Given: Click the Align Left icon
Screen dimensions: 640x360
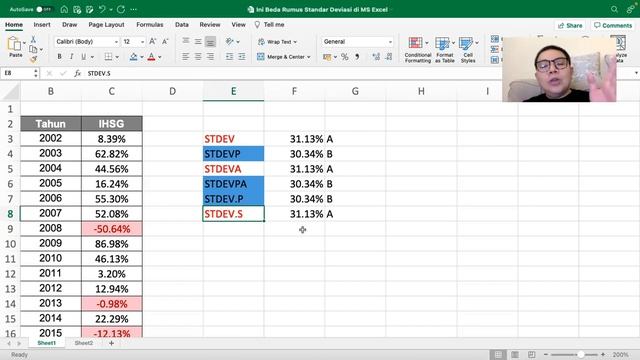Looking at the screenshot, I should 186,56.
